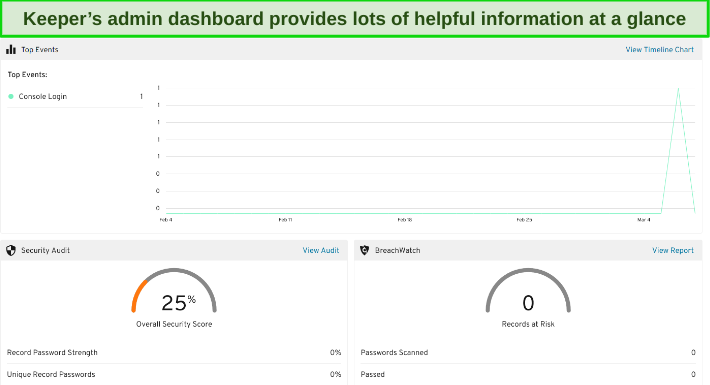The height and width of the screenshot is (385, 710).
Task: Click the Top Events panel header title
Action: click(x=40, y=50)
